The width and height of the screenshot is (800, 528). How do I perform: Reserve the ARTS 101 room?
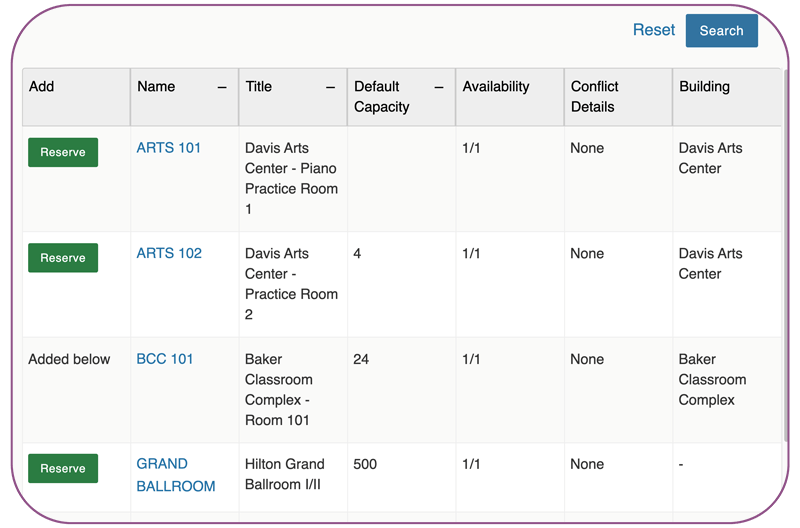point(63,152)
